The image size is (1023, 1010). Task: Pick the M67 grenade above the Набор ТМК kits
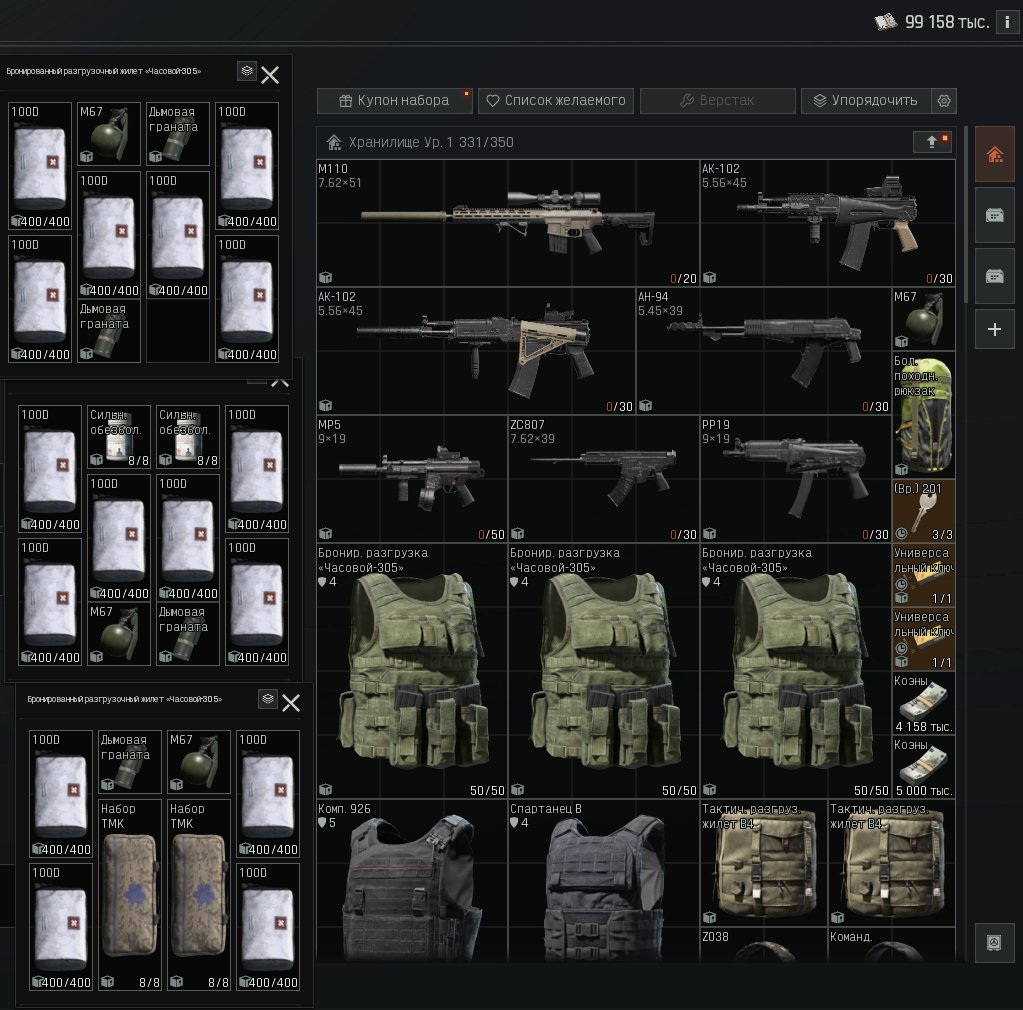click(198, 761)
